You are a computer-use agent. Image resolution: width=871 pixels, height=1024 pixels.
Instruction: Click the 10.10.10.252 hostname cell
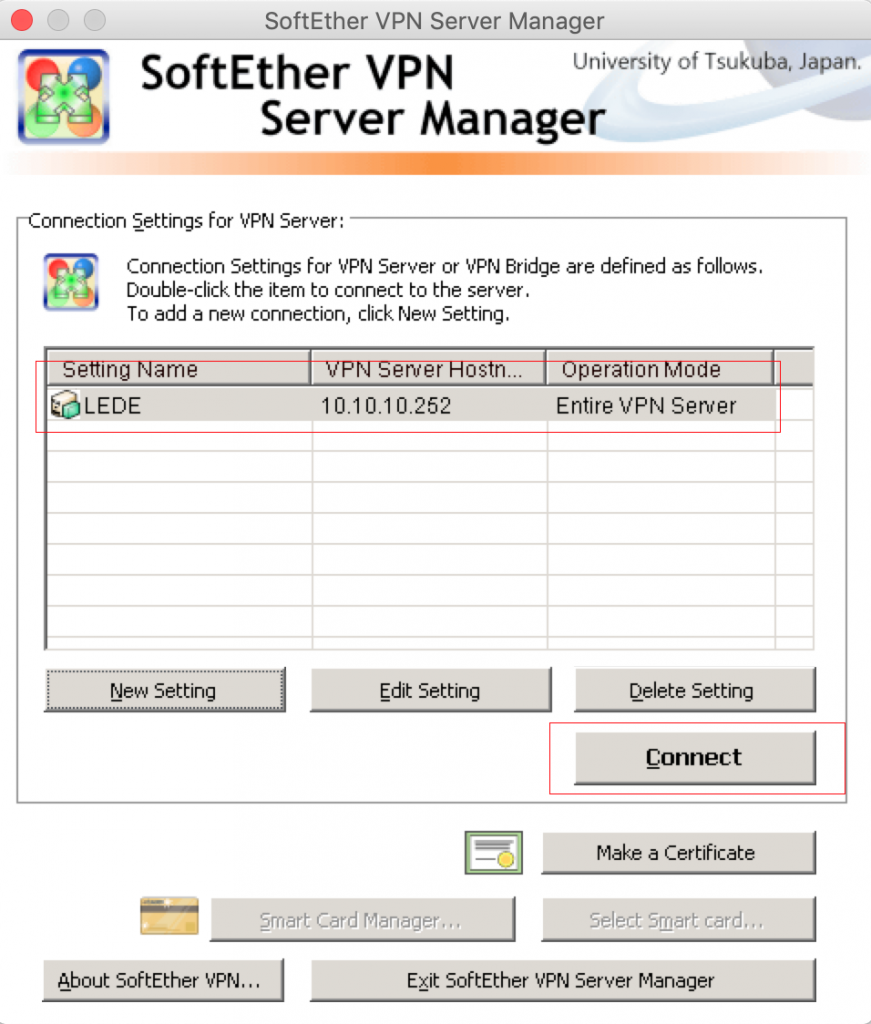click(x=386, y=406)
